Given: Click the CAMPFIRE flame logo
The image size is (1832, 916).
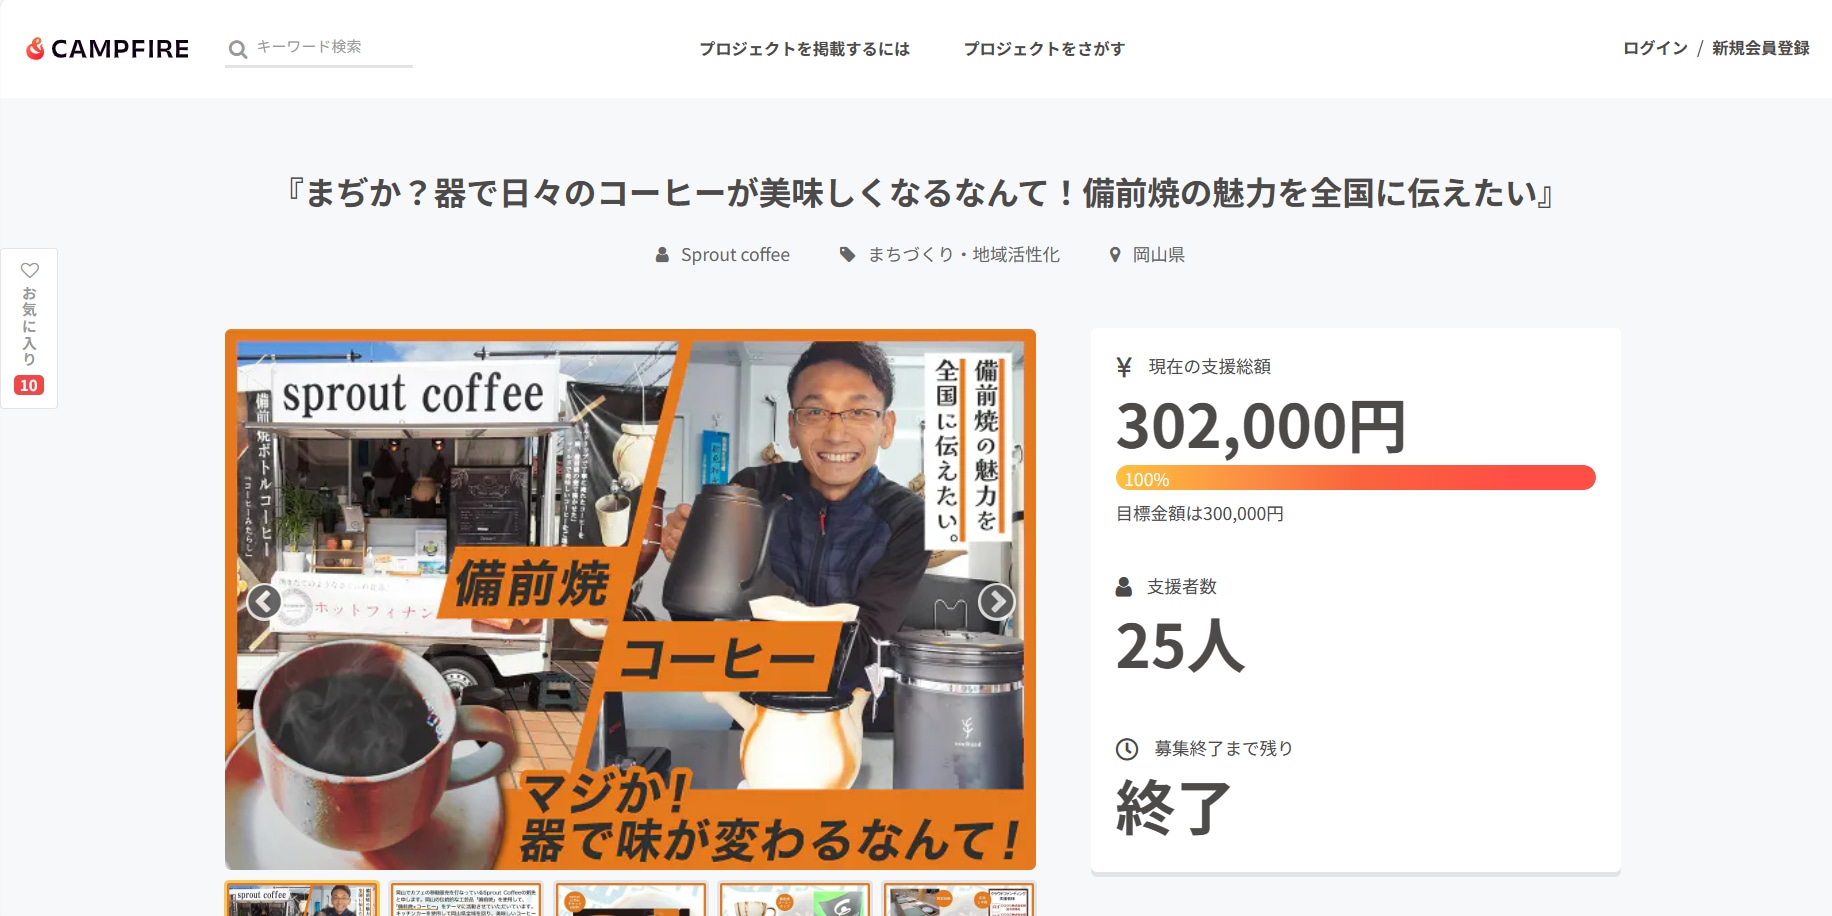Looking at the screenshot, I should [35, 48].
